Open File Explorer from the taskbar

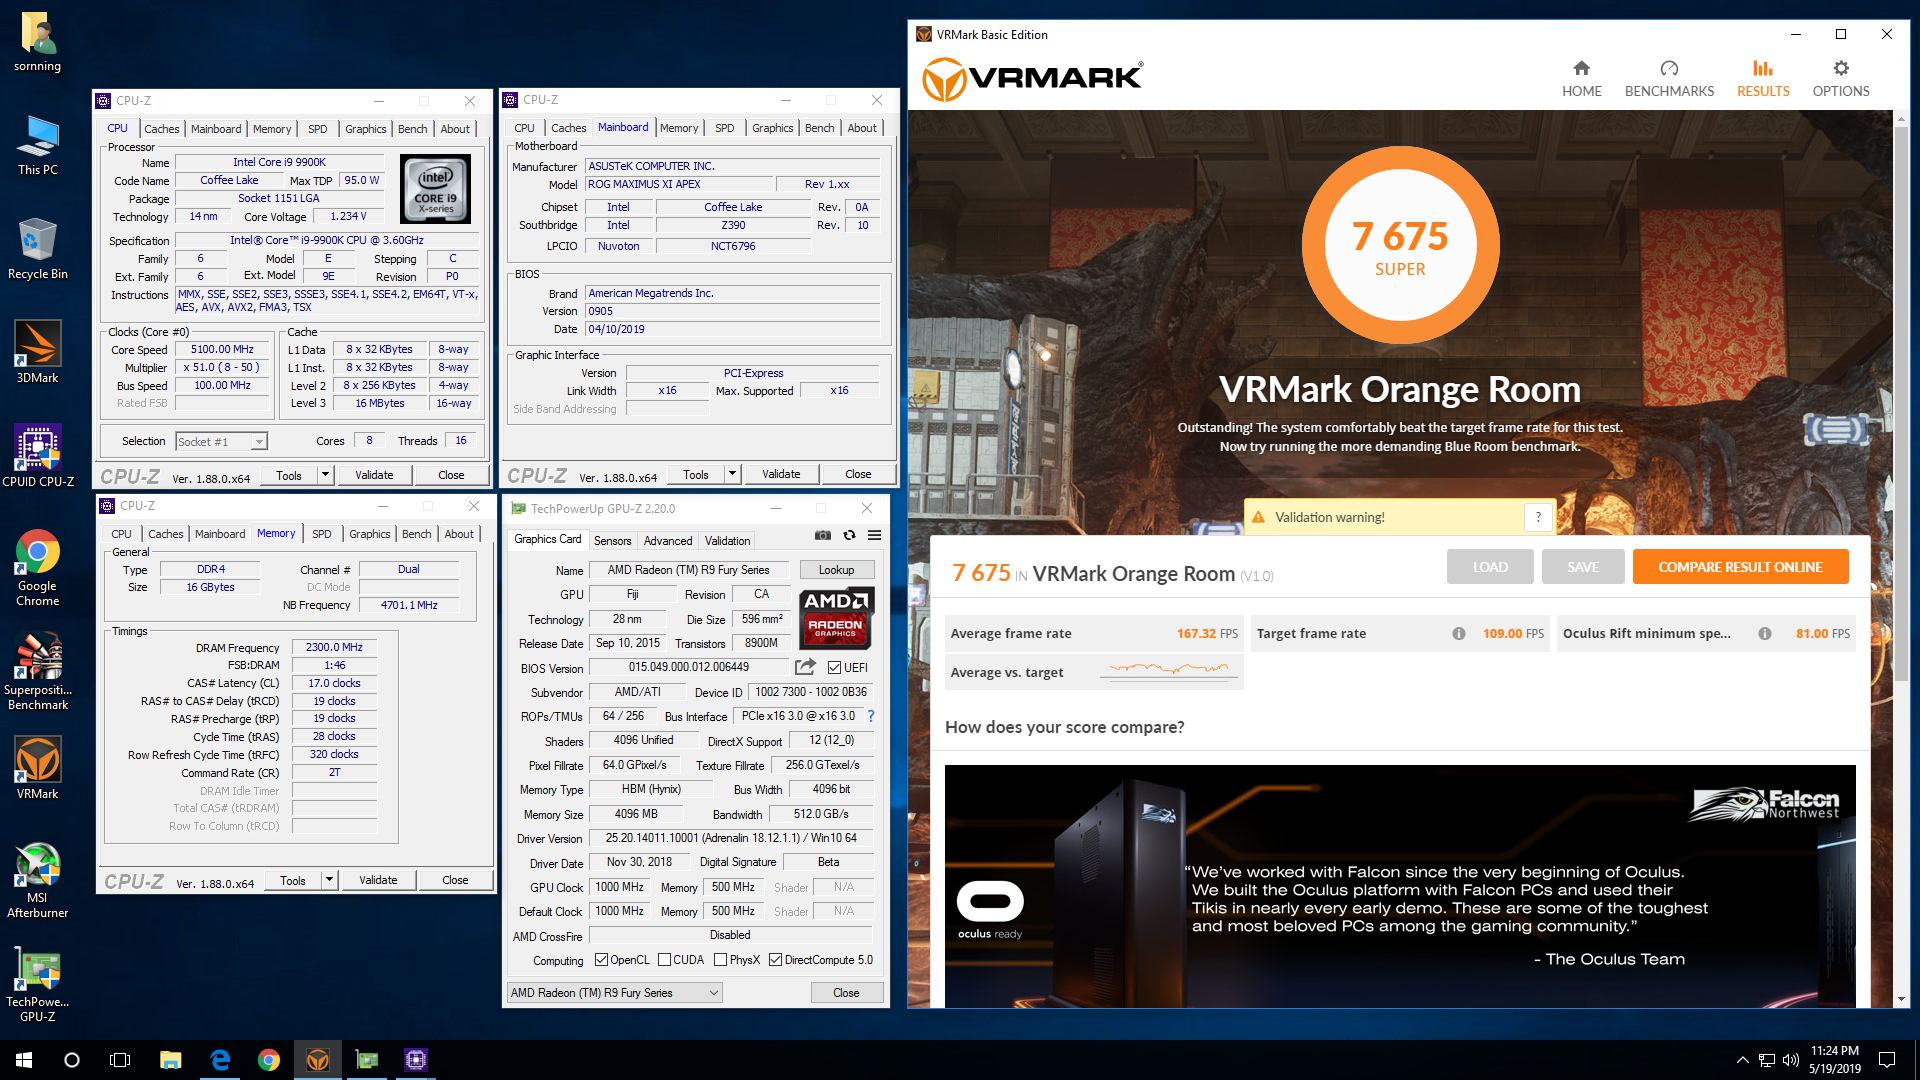[x=171, y=1060]
